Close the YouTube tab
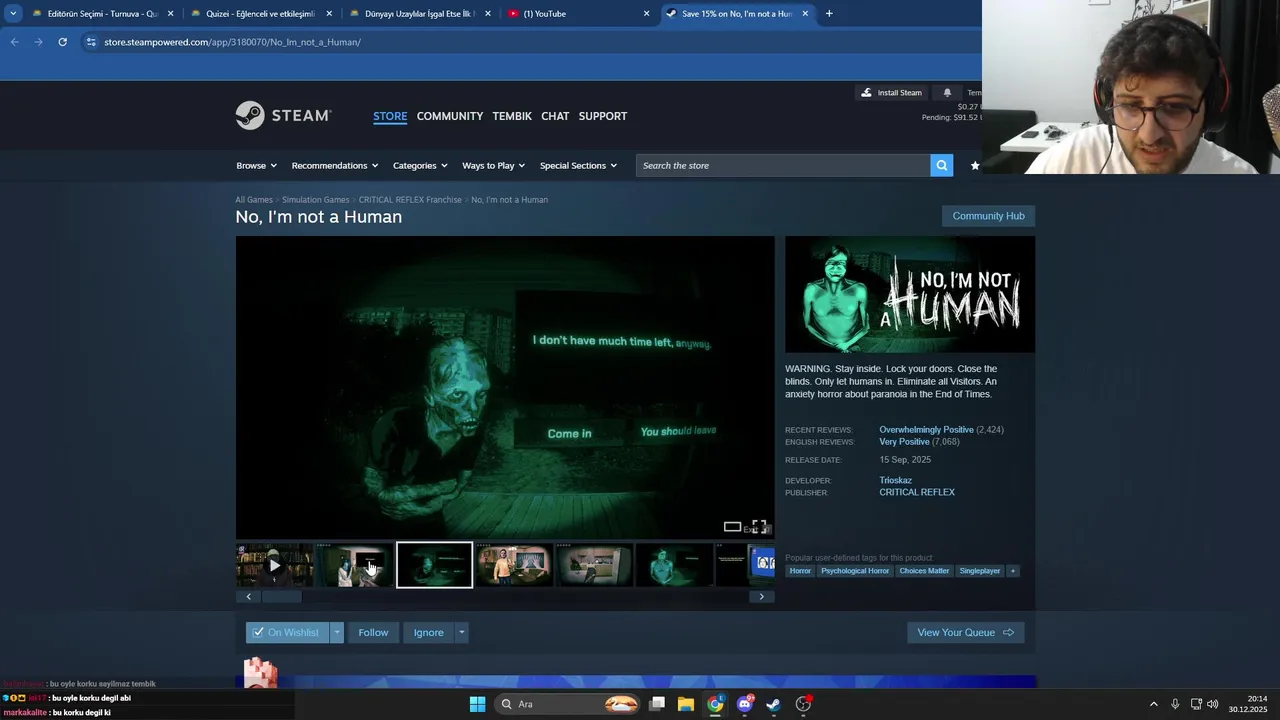Viewport: 1280px width, 720px height. (x=646, y=14)
